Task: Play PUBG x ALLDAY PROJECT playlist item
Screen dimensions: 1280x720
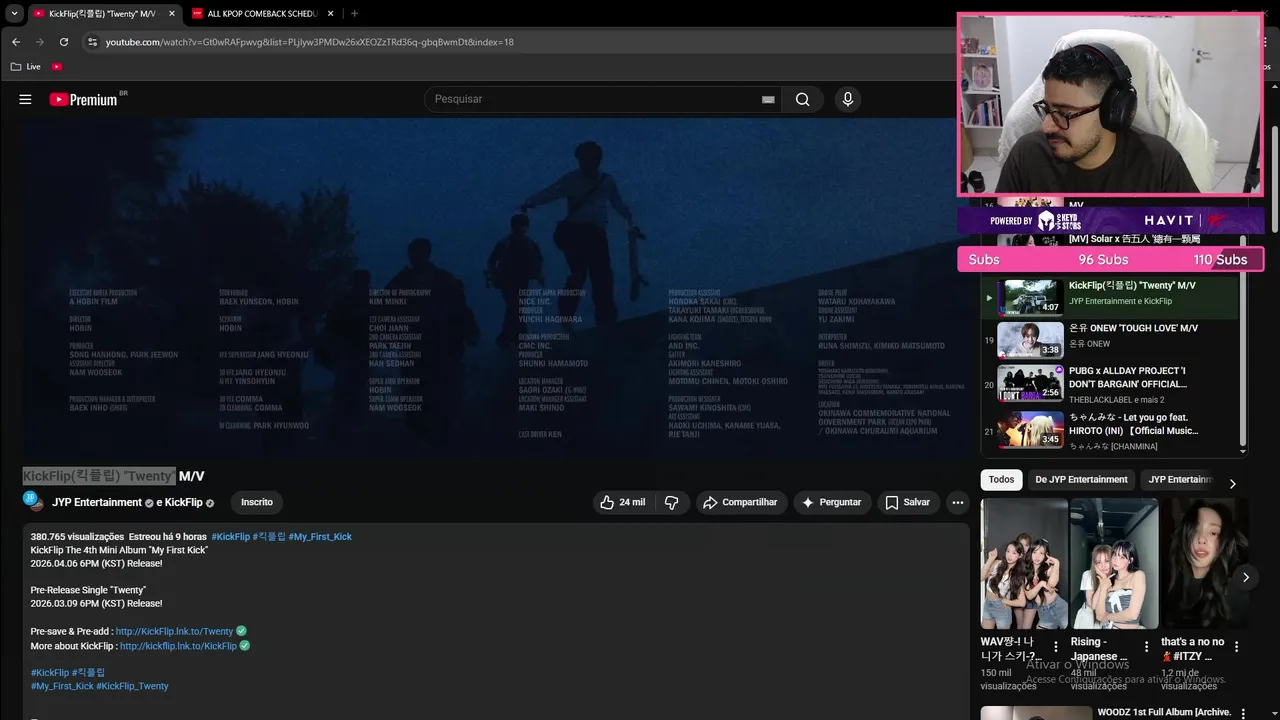Action: [1110, 384]
